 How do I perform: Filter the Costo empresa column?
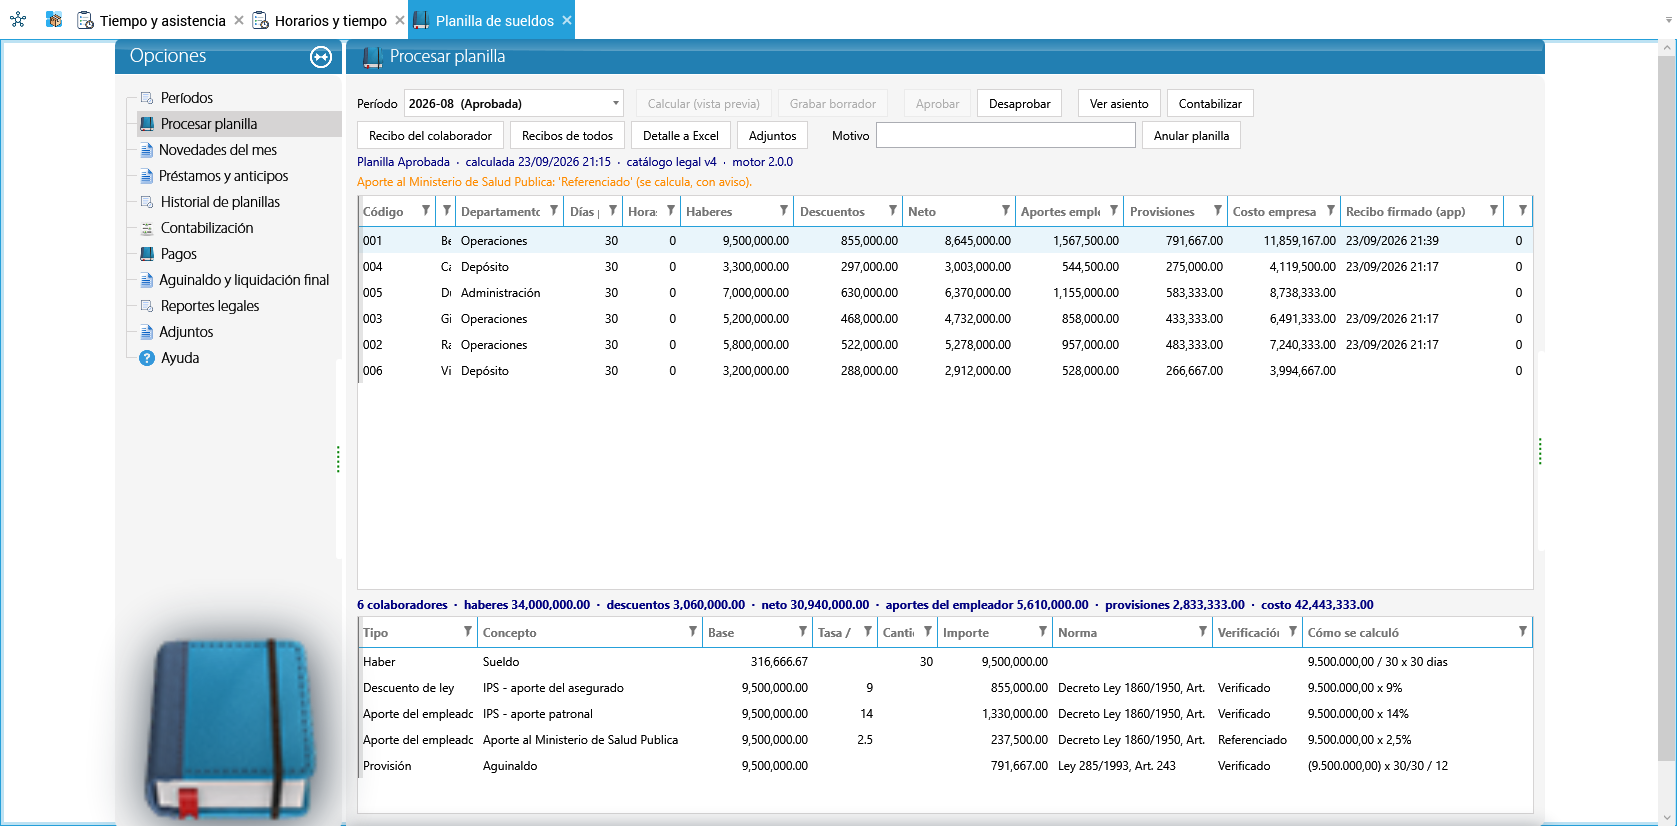(x=1331, y=211)
